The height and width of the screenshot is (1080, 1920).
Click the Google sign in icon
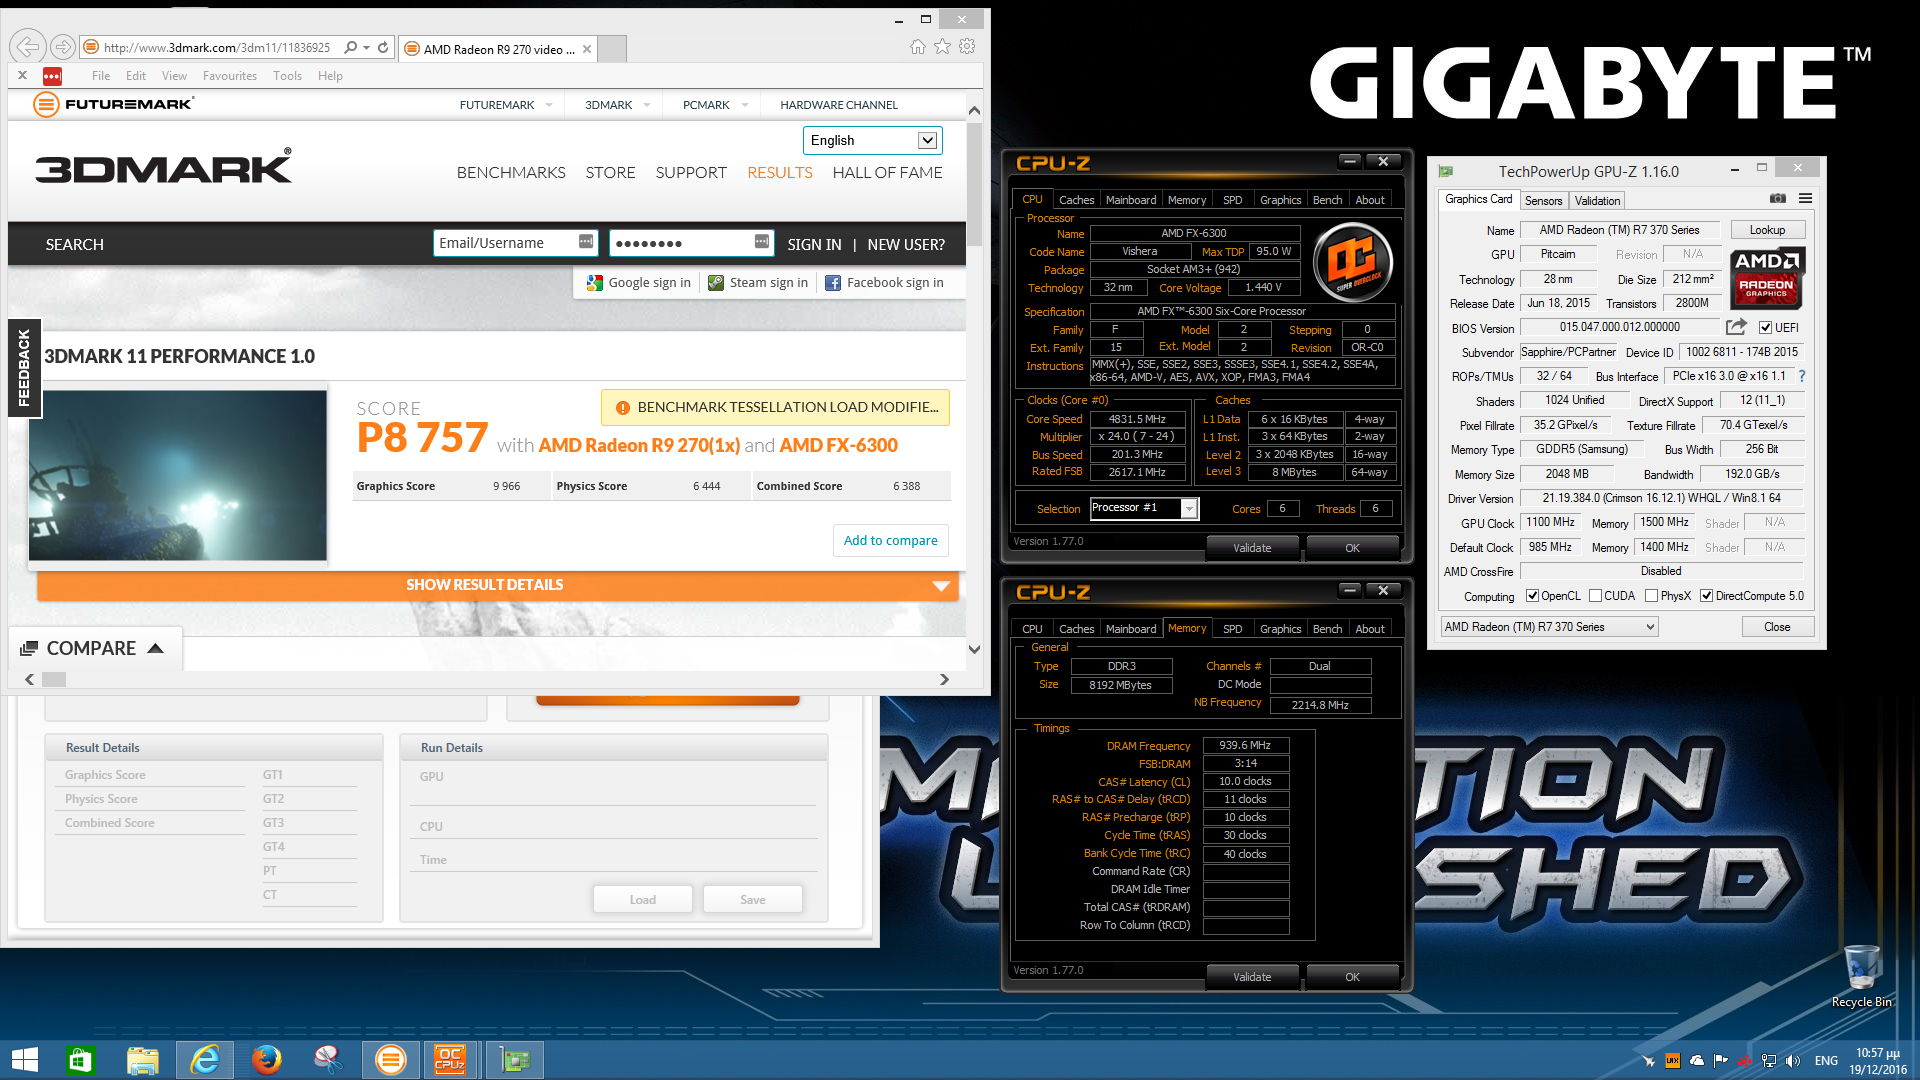pos(595,283)
